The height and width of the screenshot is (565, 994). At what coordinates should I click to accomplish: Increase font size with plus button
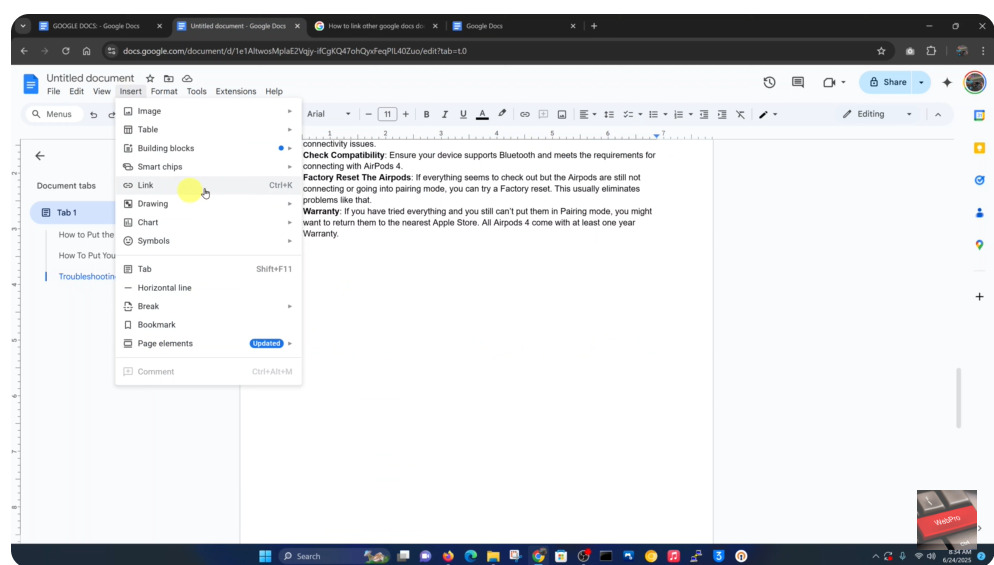pyautogui.click(x=406, y=114)
